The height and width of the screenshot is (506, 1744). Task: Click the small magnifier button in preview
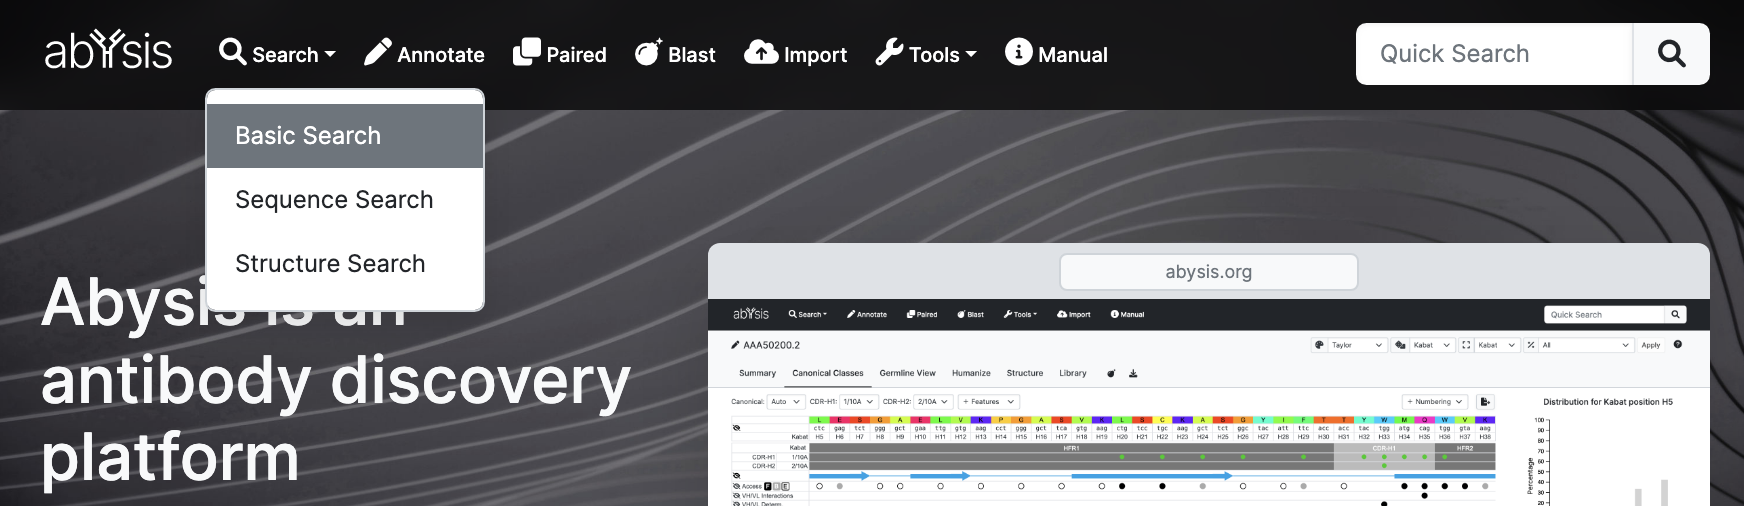1676,315
